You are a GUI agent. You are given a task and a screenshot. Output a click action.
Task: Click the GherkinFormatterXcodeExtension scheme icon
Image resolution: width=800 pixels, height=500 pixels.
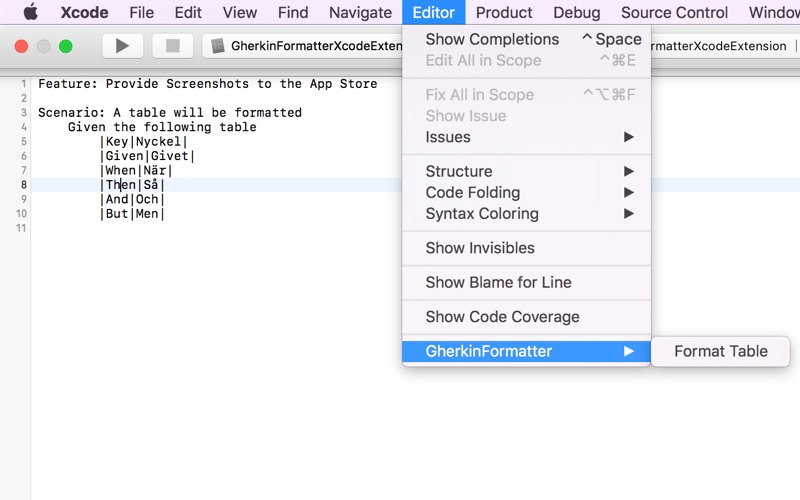coord(218,46)
